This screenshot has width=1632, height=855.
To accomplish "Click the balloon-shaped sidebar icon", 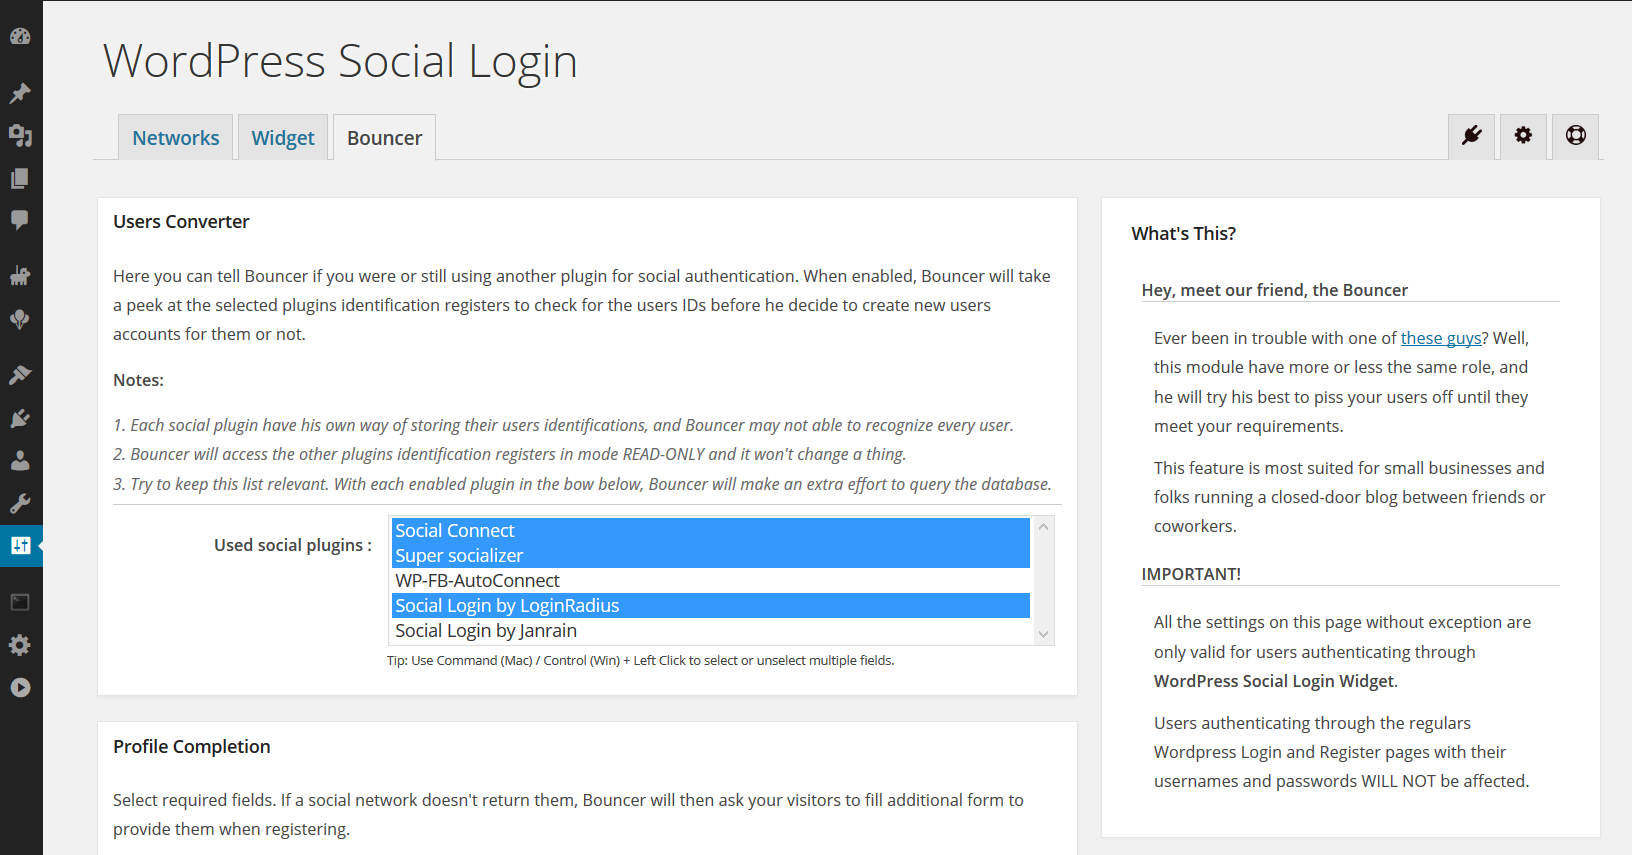I will [20, 319].
